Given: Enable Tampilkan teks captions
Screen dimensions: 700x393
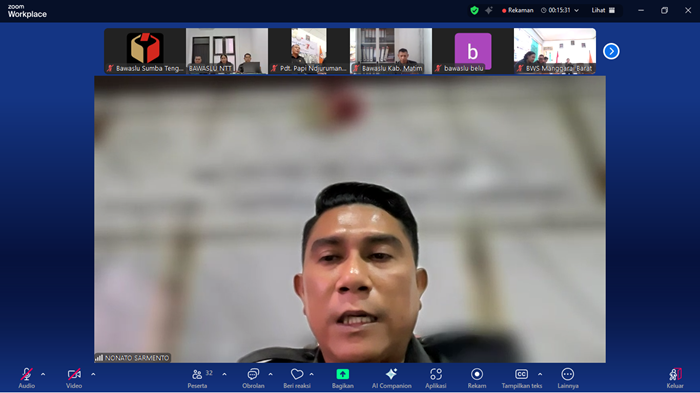Looking at the screenshot, I should [521, 378].
